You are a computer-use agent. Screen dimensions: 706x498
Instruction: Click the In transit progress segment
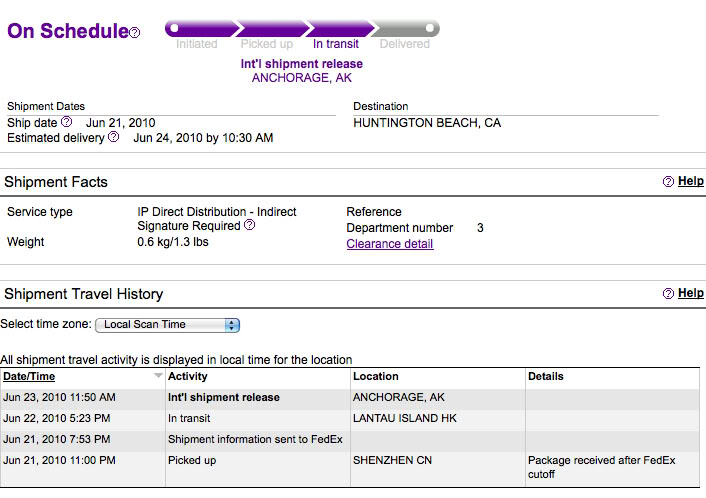[x=338, y=28]
